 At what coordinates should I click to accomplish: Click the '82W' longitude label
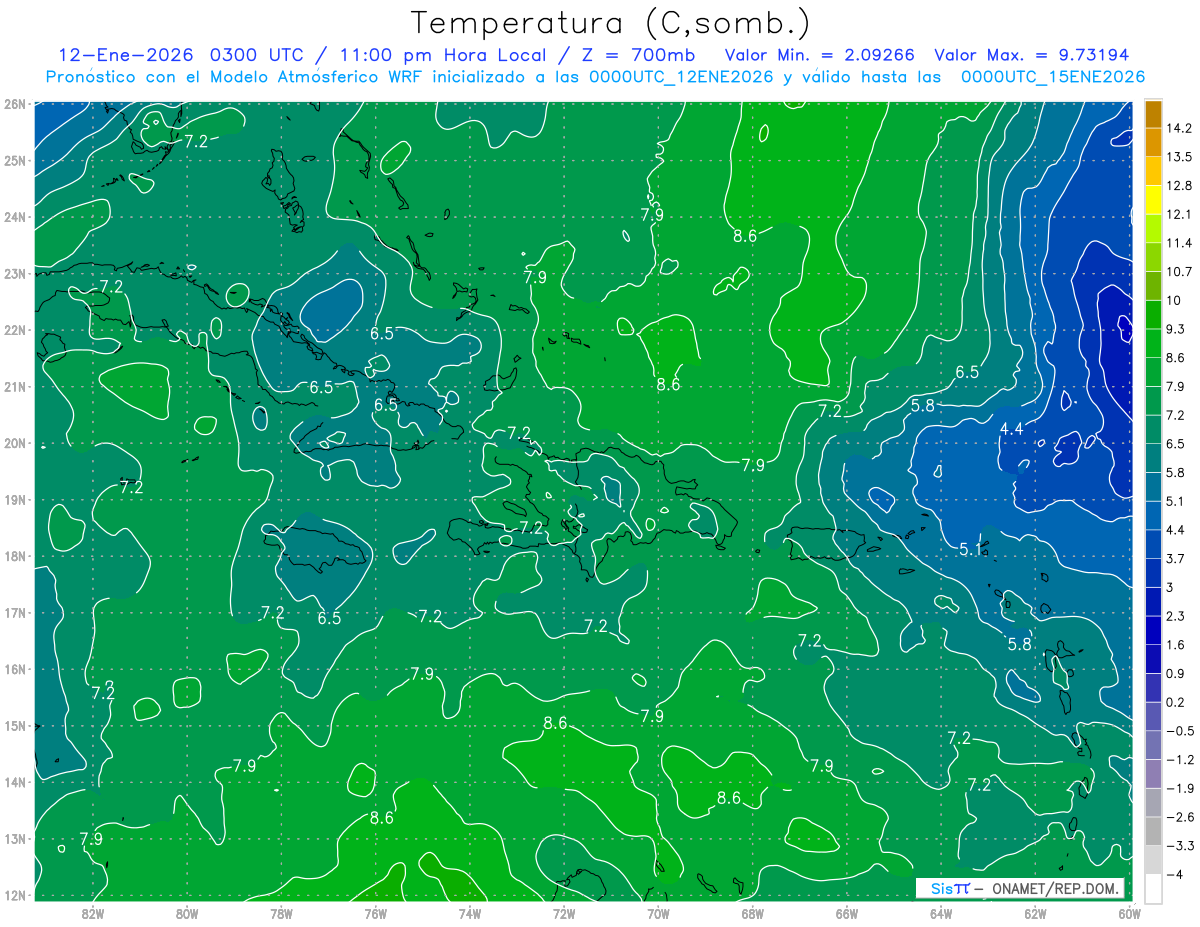click(92, 912)
